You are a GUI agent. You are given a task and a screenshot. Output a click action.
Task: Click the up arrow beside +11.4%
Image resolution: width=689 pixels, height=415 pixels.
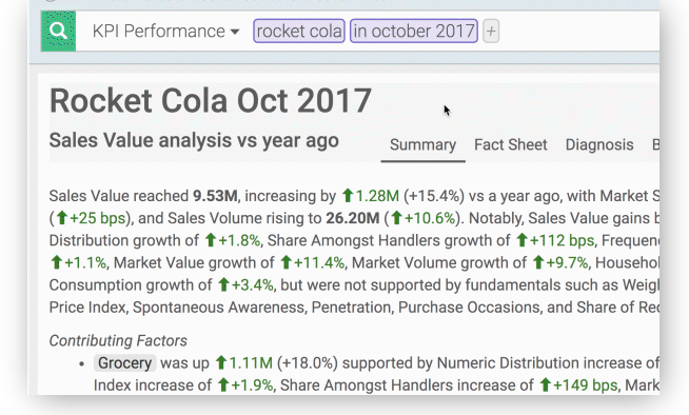point(287,263)
